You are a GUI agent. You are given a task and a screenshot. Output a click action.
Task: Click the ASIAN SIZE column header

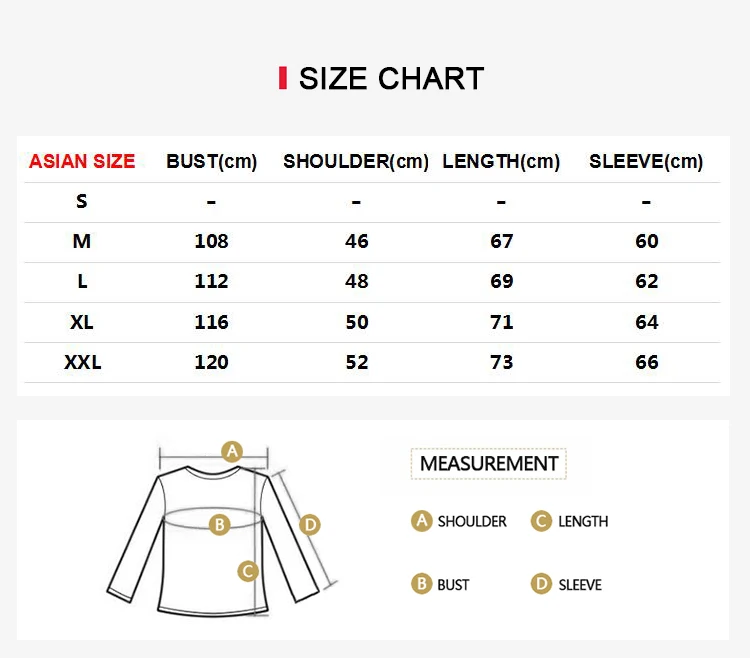click(x=82, y=161)
